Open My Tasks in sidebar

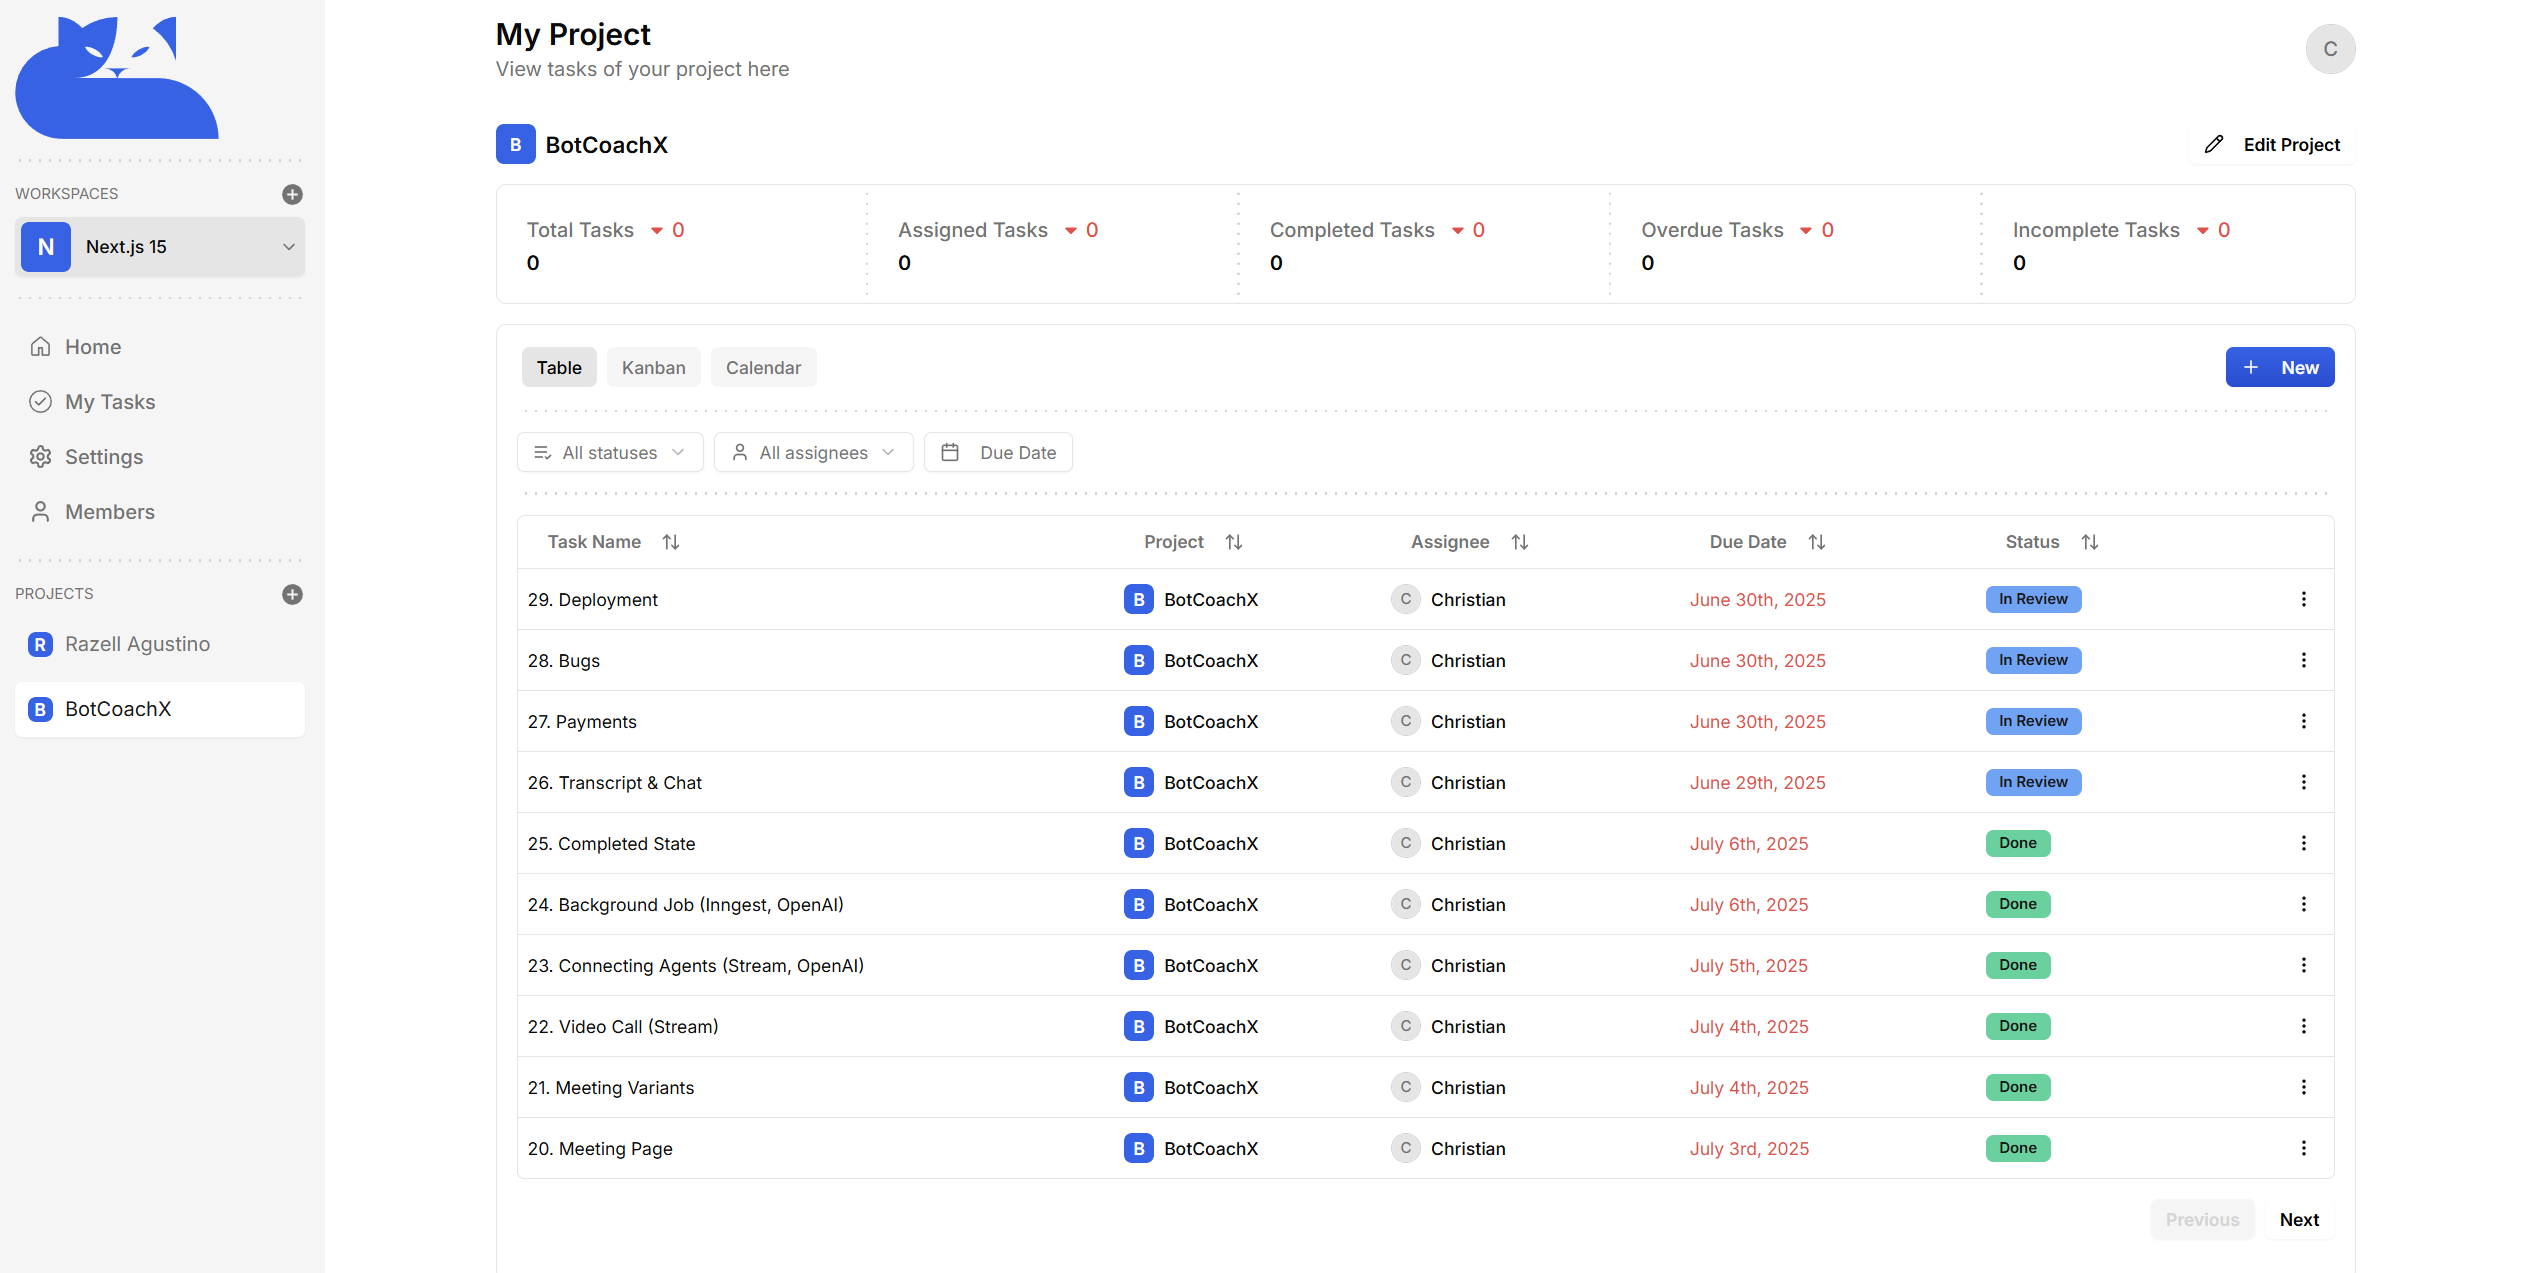point(160,402)
